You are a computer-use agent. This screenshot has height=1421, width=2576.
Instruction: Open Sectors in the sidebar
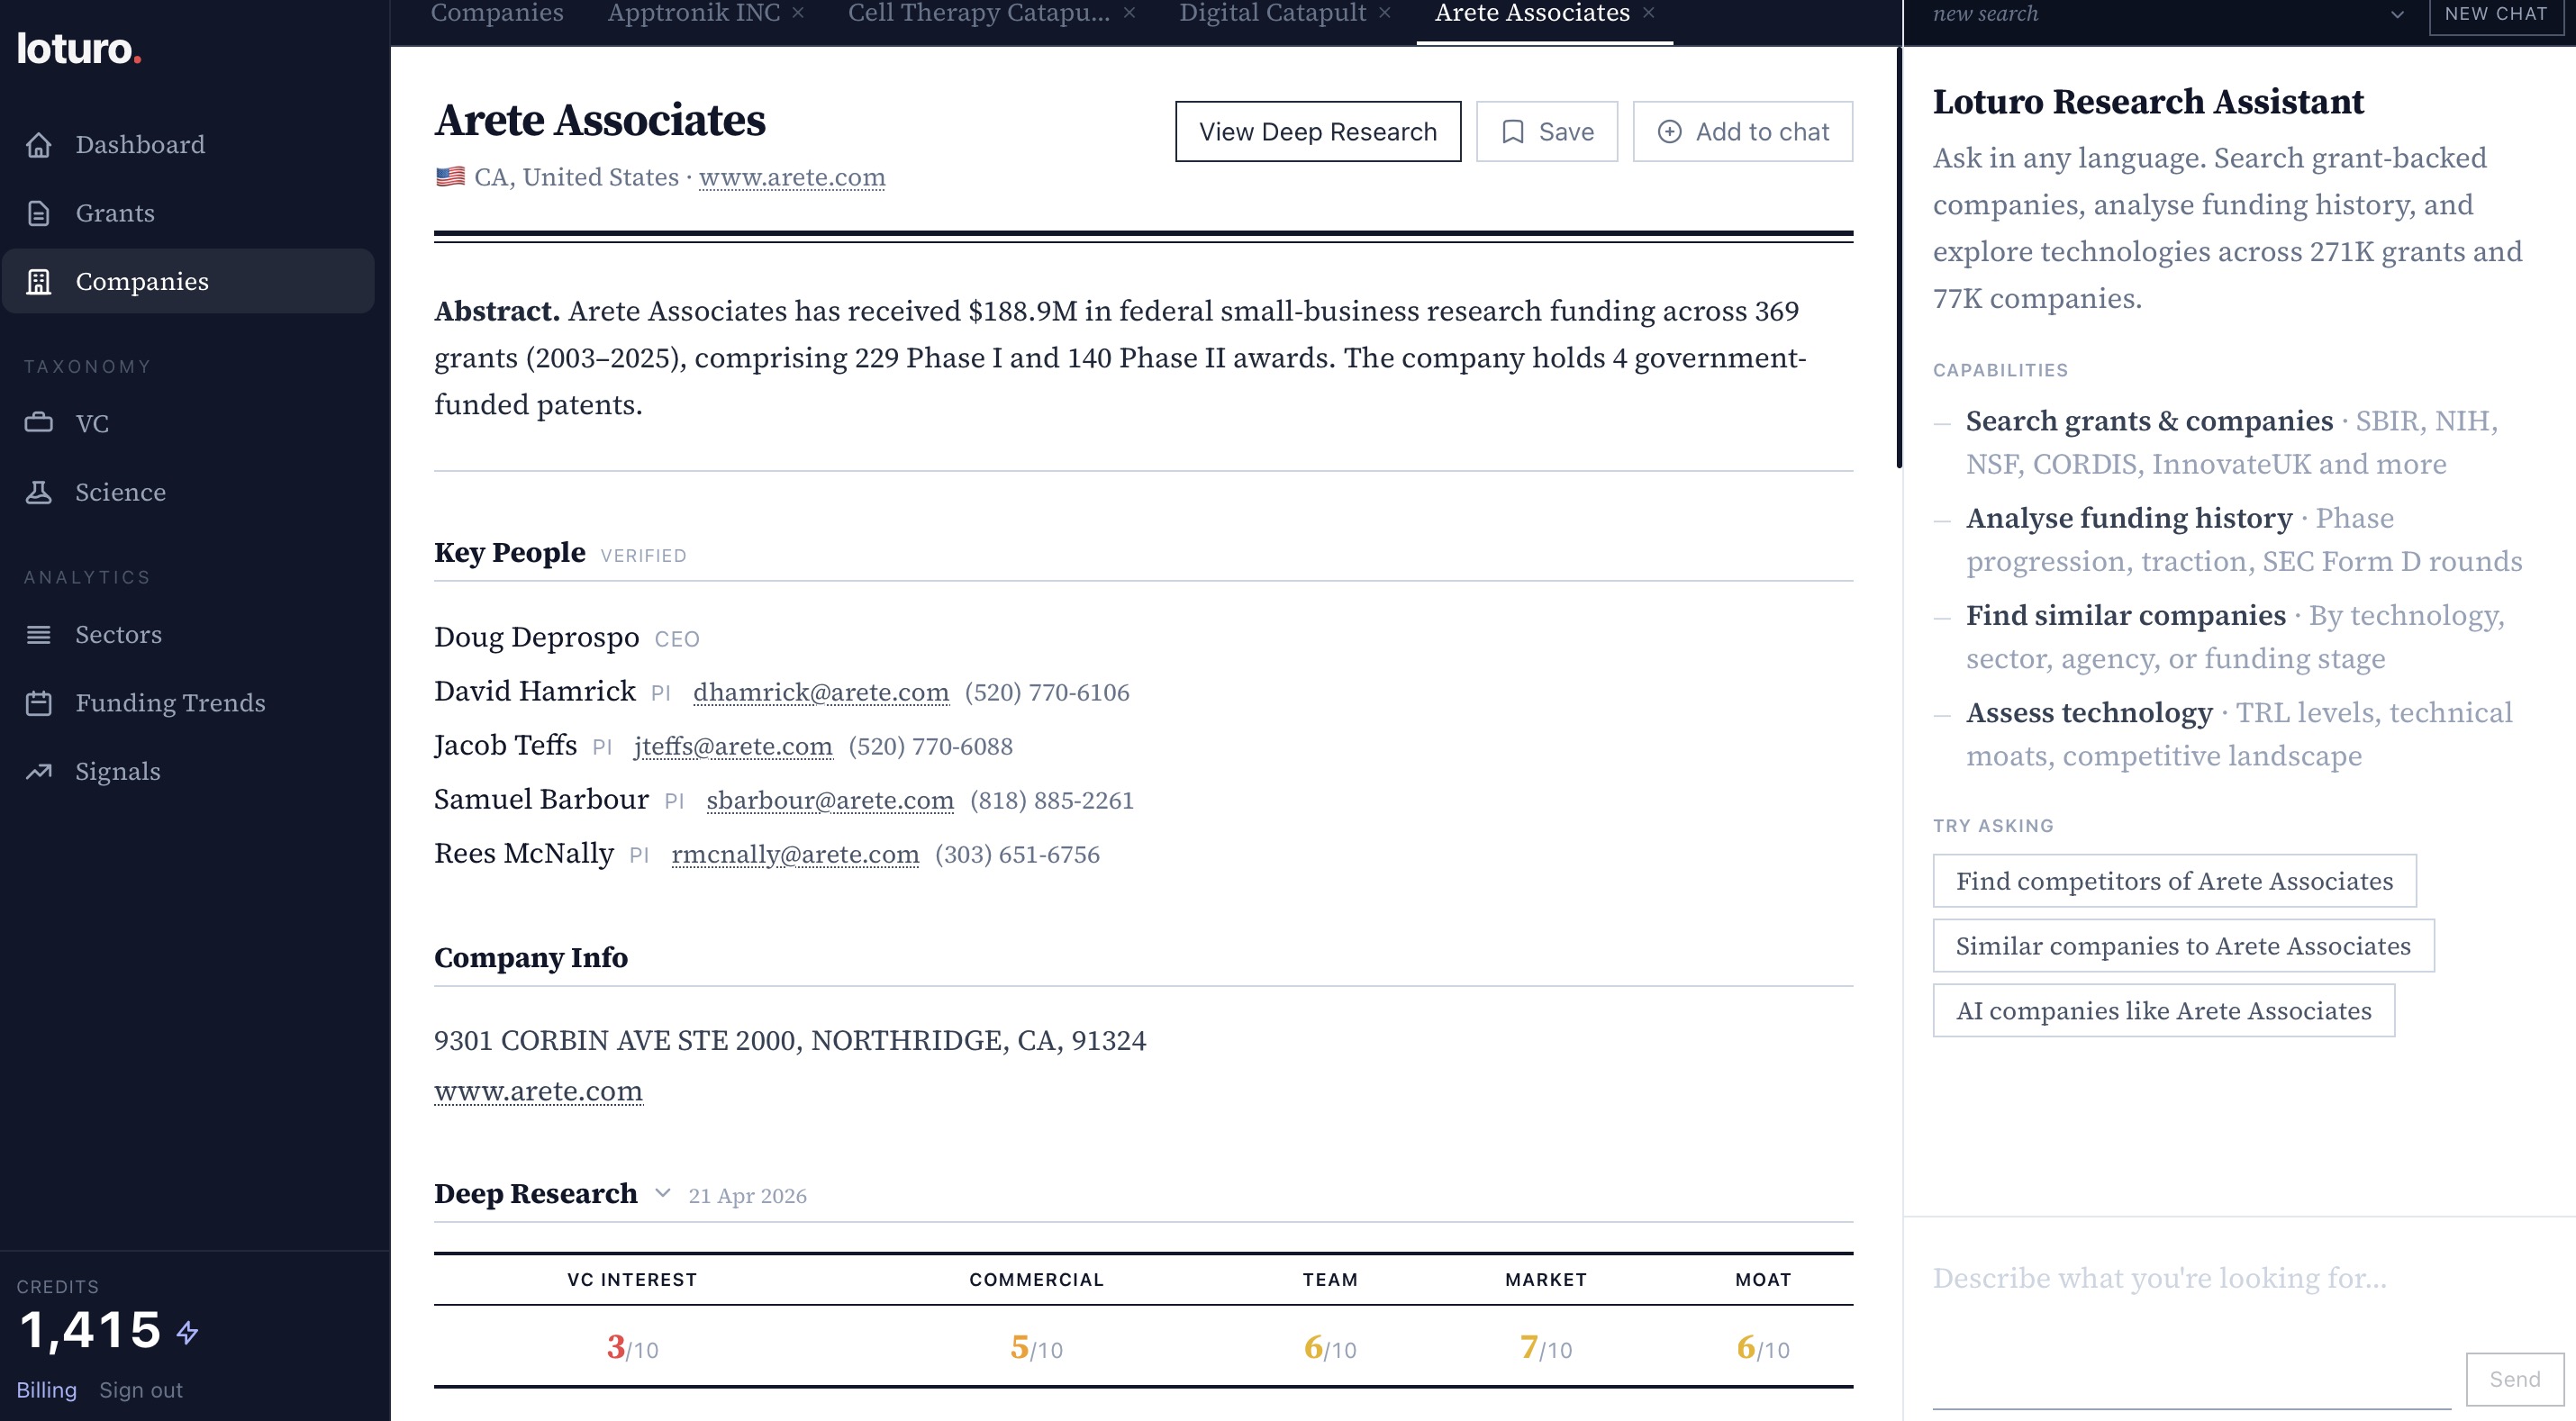click(x=188, y=635)
